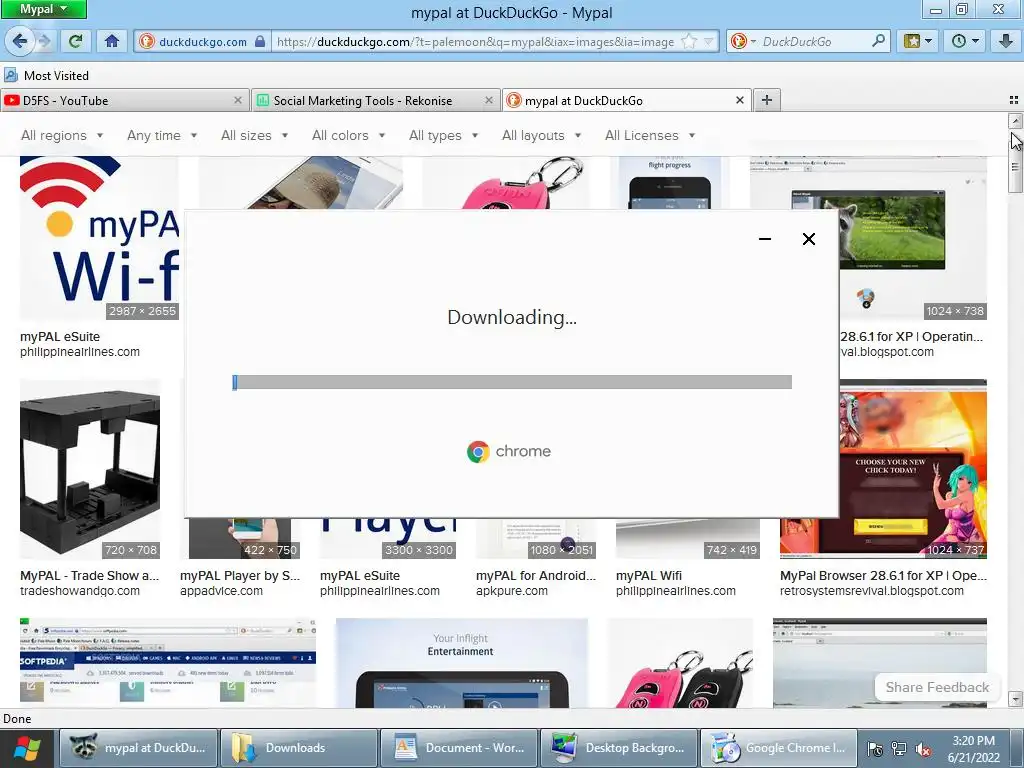Open Downloads folder in taskbar

(298, 748)
